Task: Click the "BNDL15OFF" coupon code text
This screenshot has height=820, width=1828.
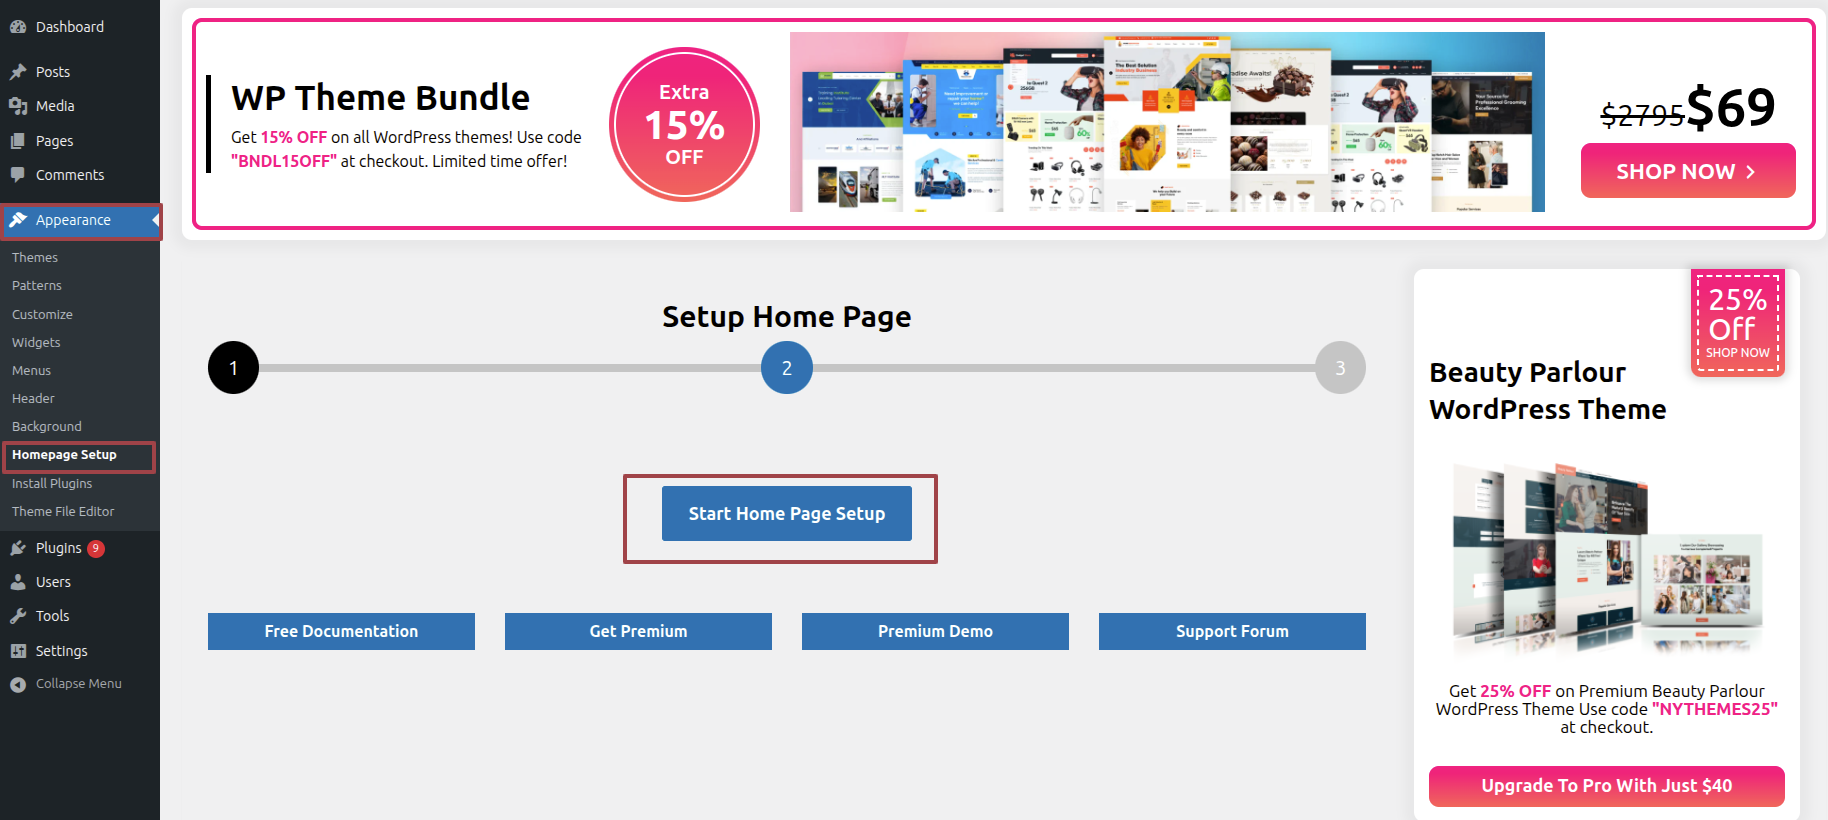Action: click(284, 161)
